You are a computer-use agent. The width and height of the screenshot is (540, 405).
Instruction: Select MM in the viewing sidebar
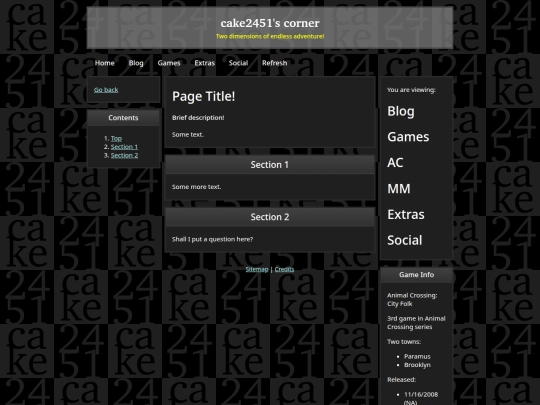pyautogui.click(x=399, y=189)
